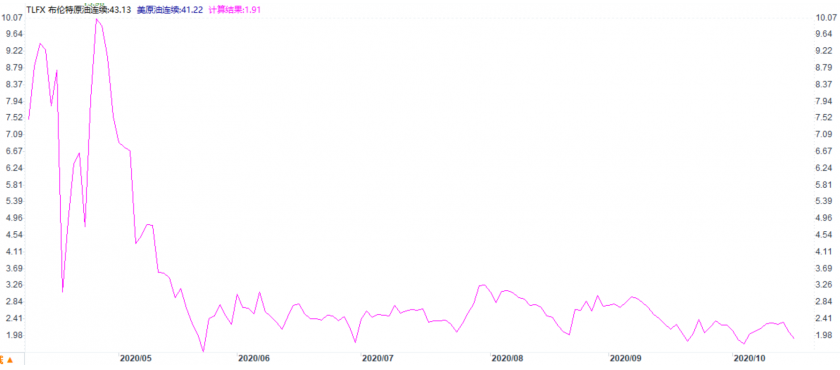Click the 10.07 value on right price axis
This screenshot has height=370, width=840.
click(x=823, y=17)
